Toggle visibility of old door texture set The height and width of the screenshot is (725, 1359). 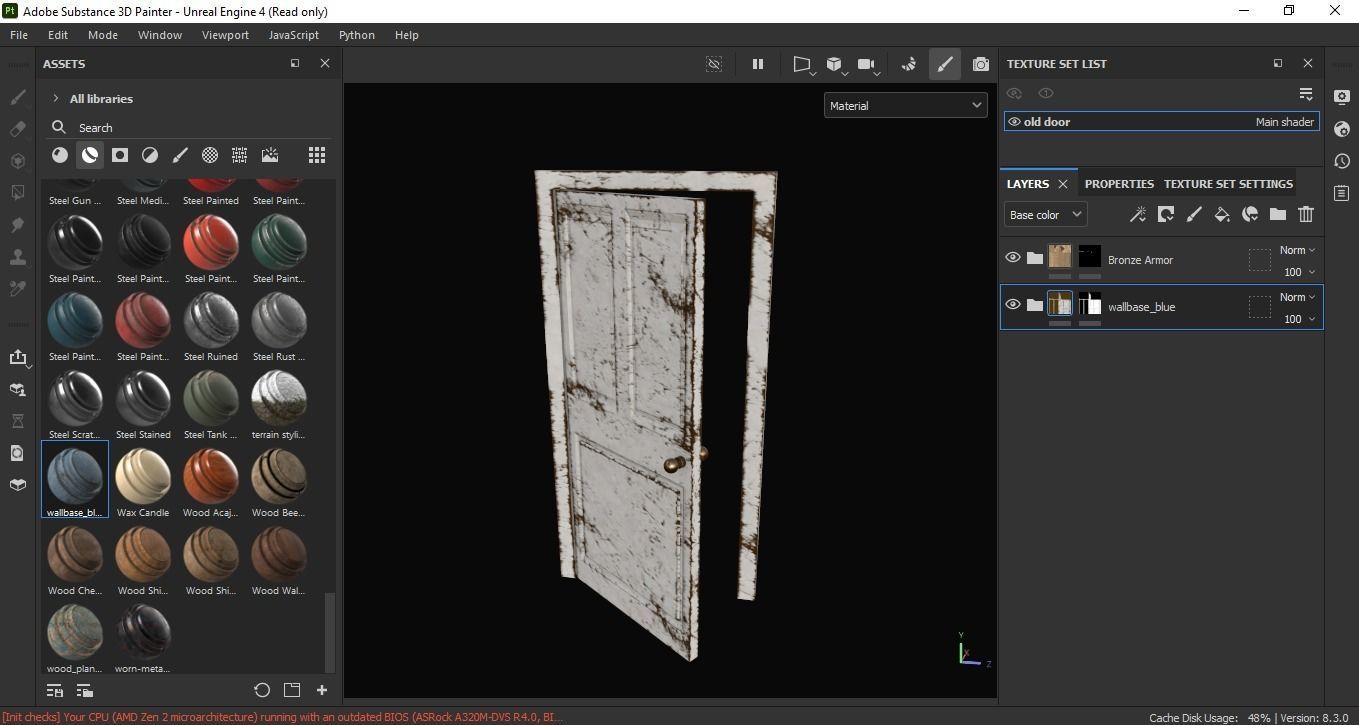click(1014, 122)
